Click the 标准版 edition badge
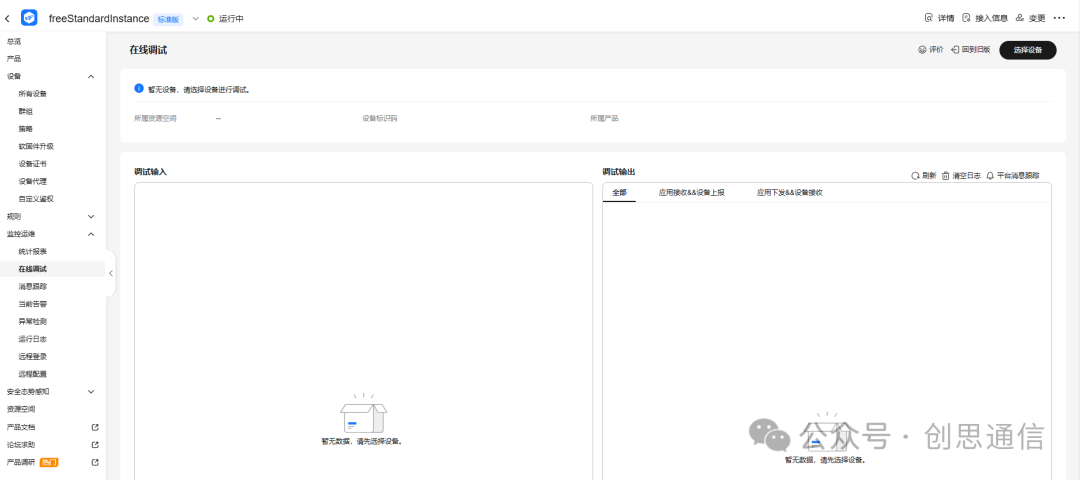The height and width of the screenshot is (480, 1080). pyautogui.click(x=168, y=19)
